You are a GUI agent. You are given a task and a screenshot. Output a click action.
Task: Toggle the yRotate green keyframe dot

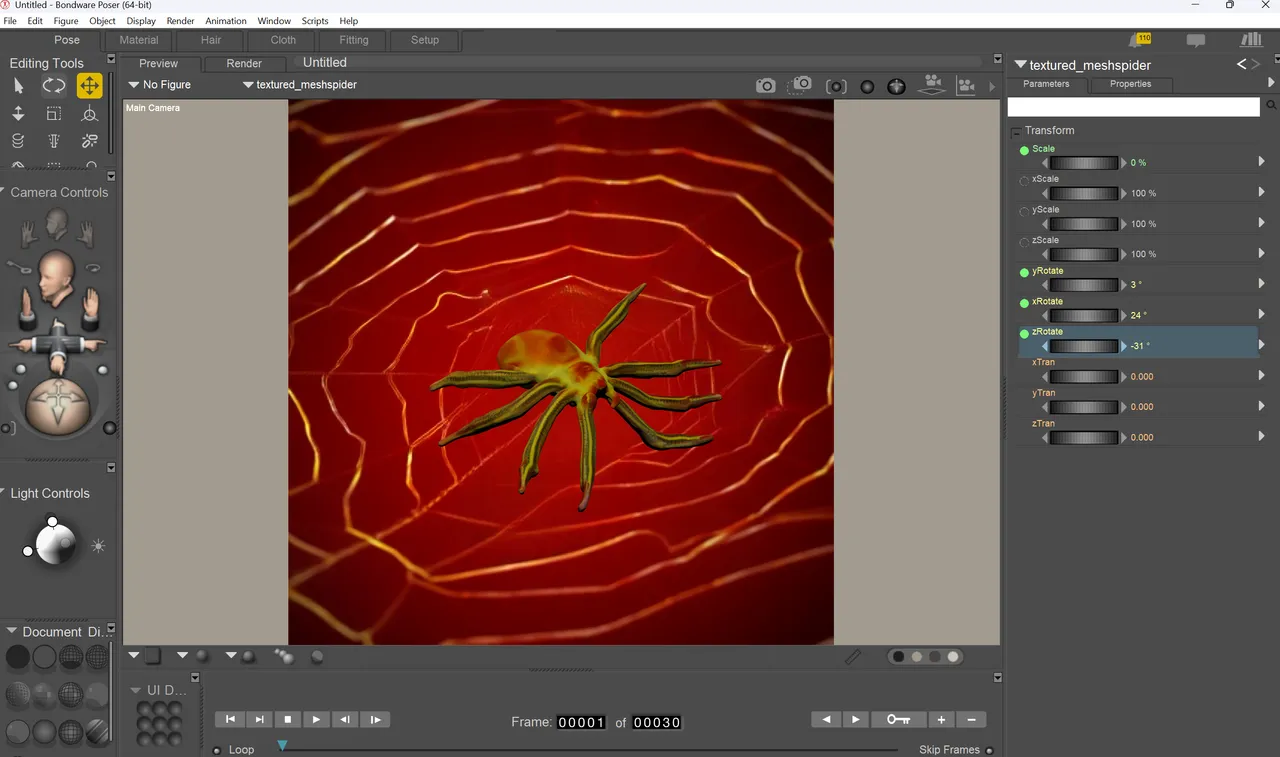pos(1024,273)
